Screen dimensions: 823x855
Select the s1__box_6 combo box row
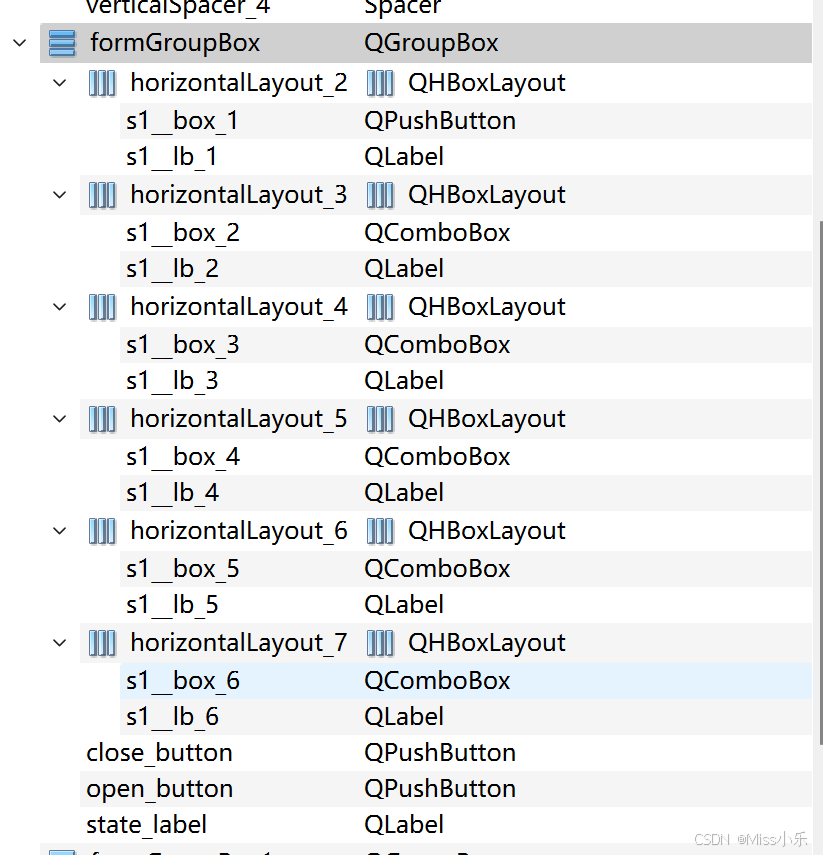tap(183, 680)
